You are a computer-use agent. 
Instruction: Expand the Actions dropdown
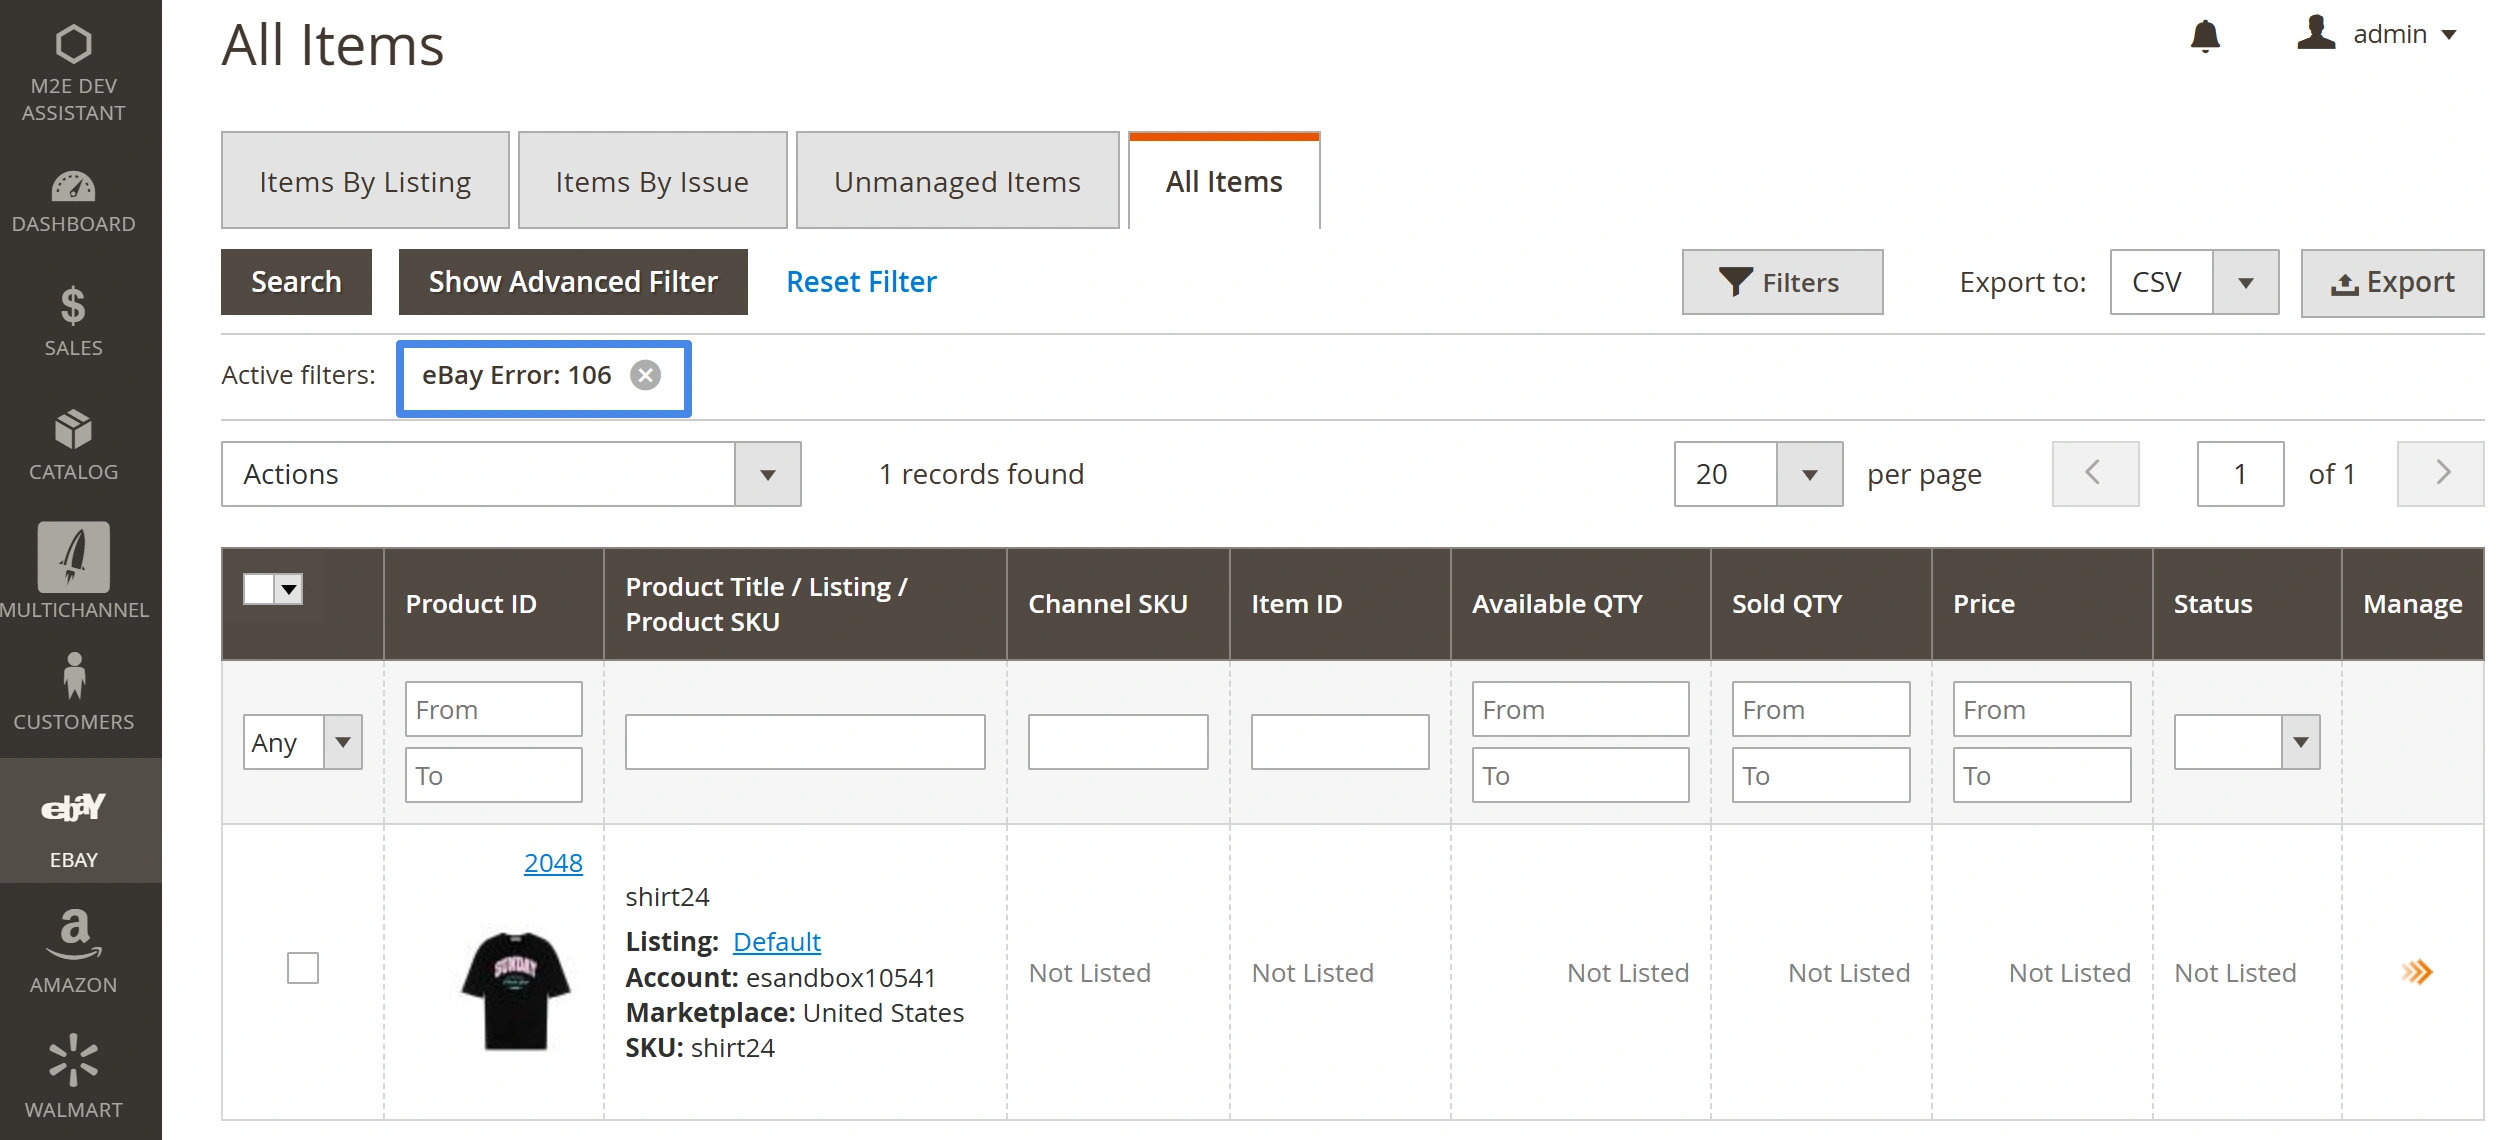(766, 474)
